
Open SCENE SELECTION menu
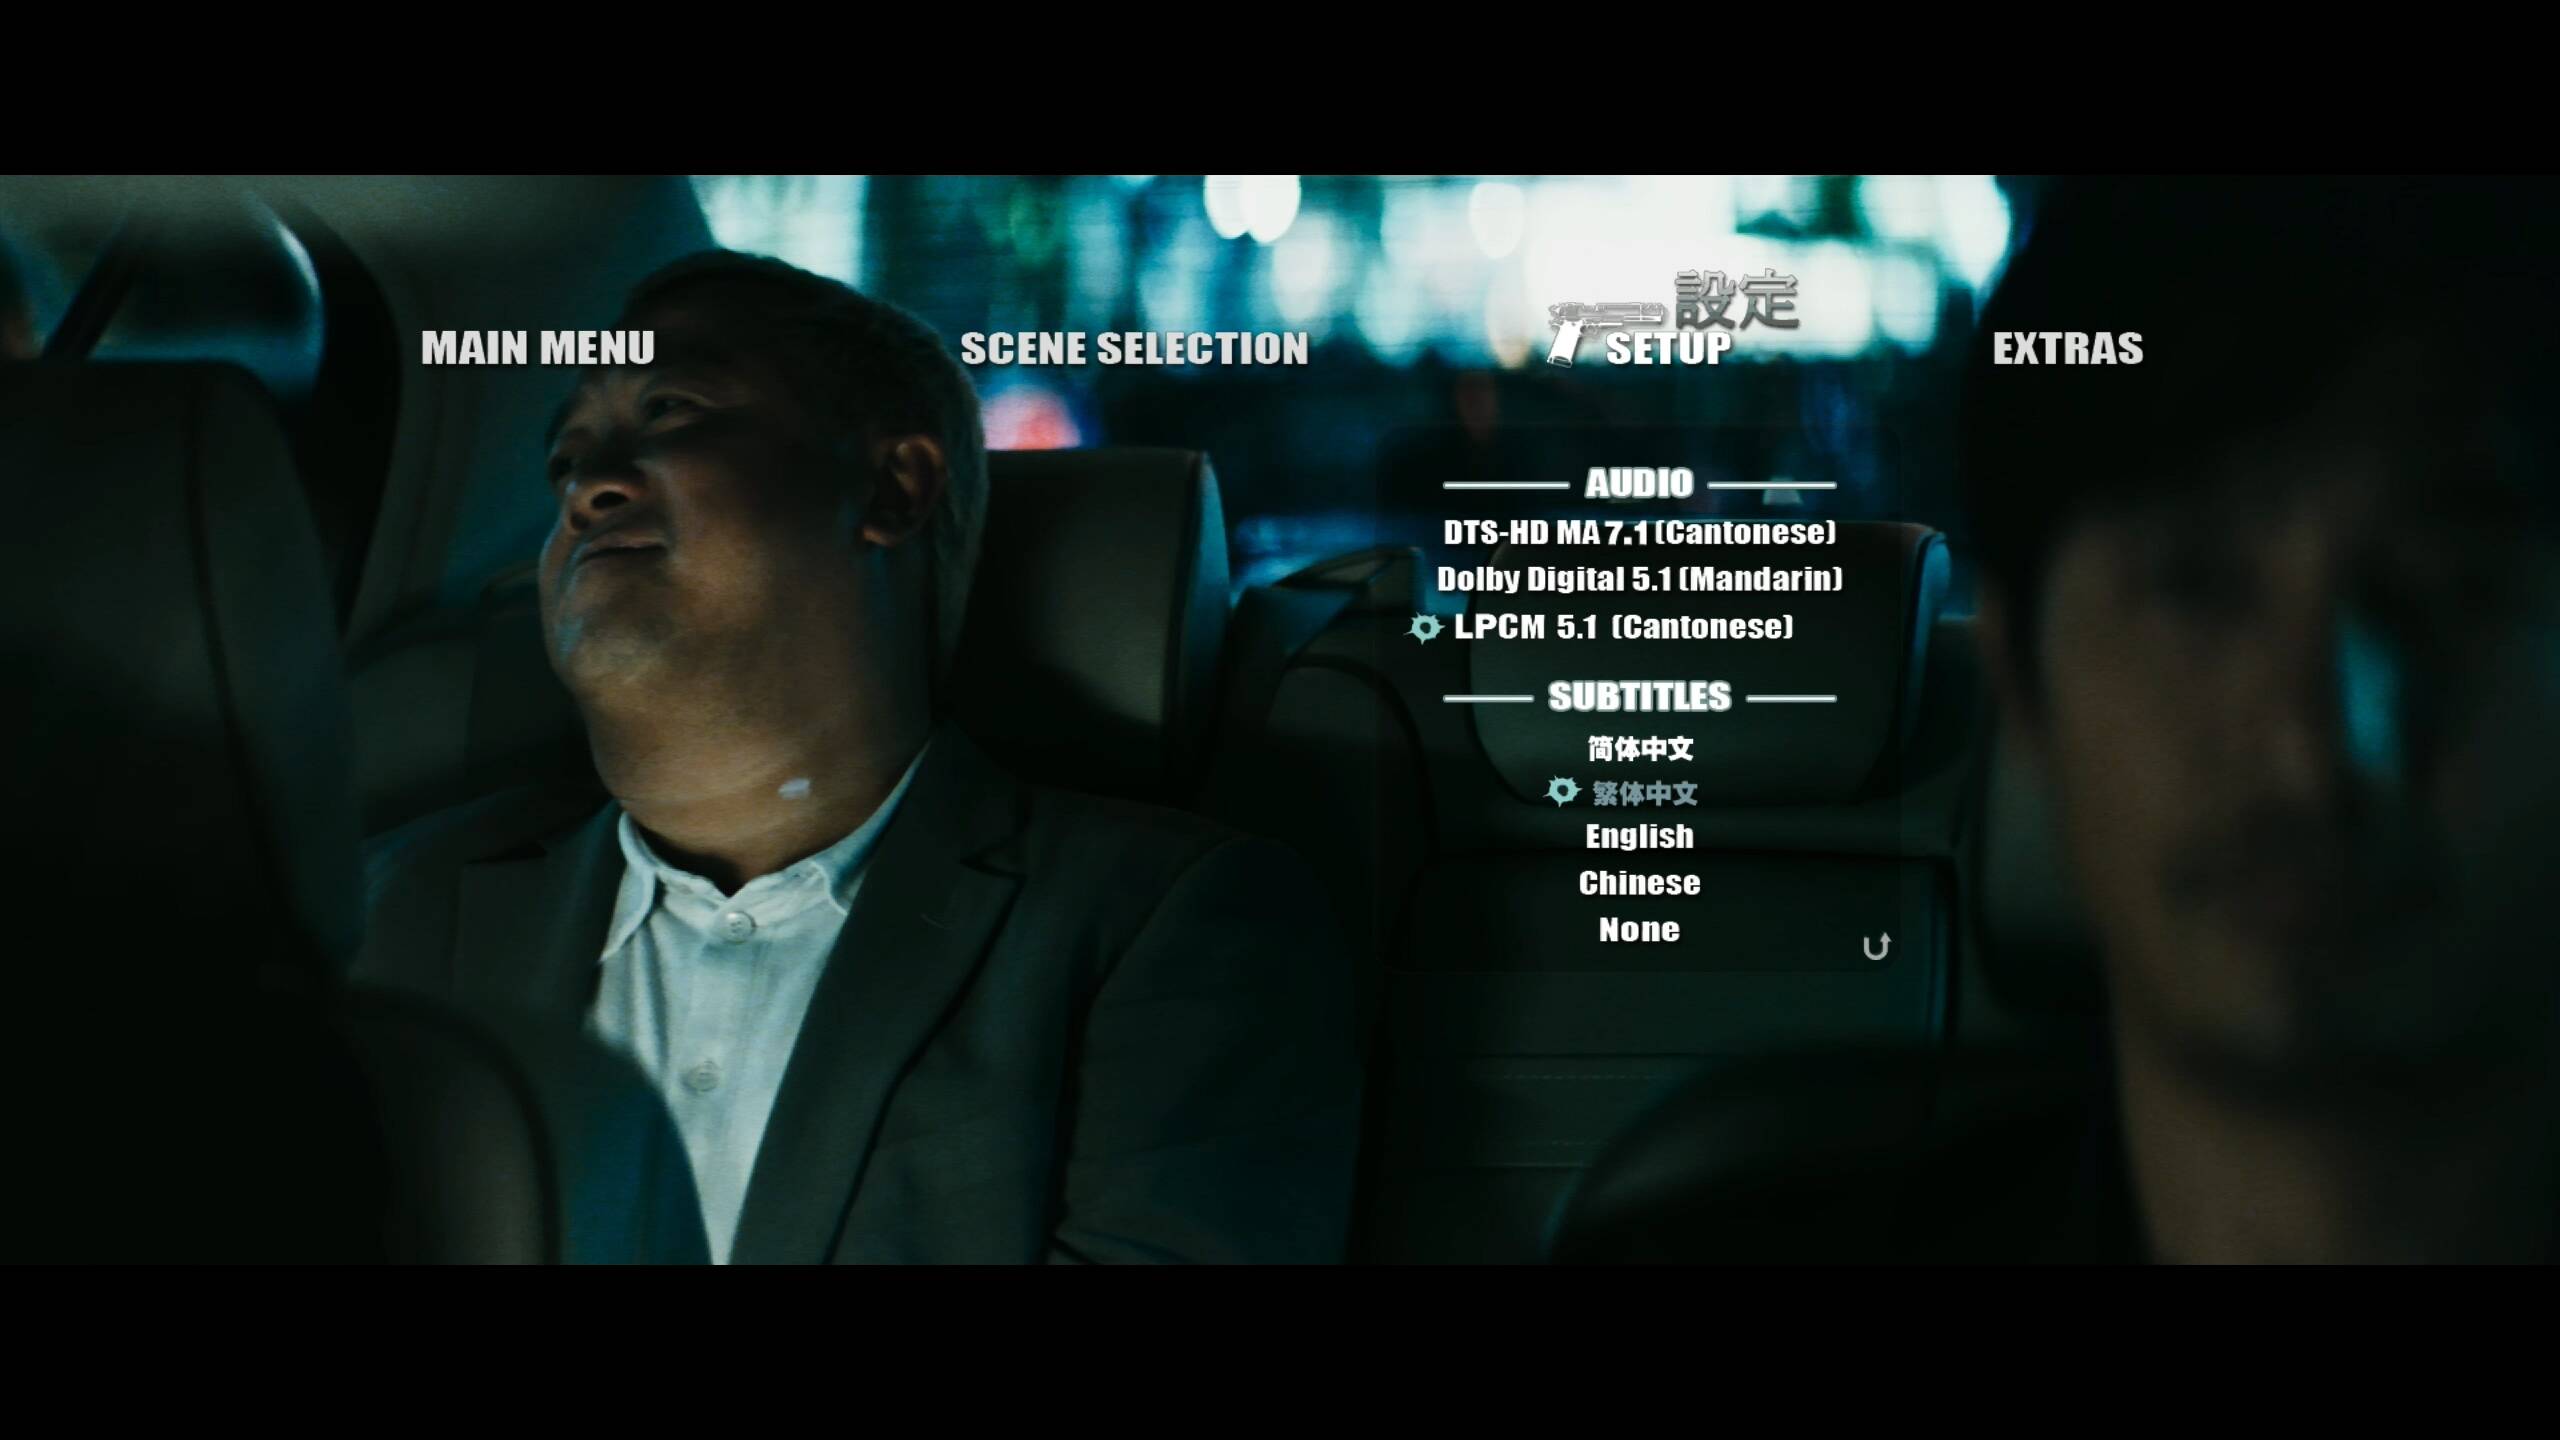pos(1134,348)
